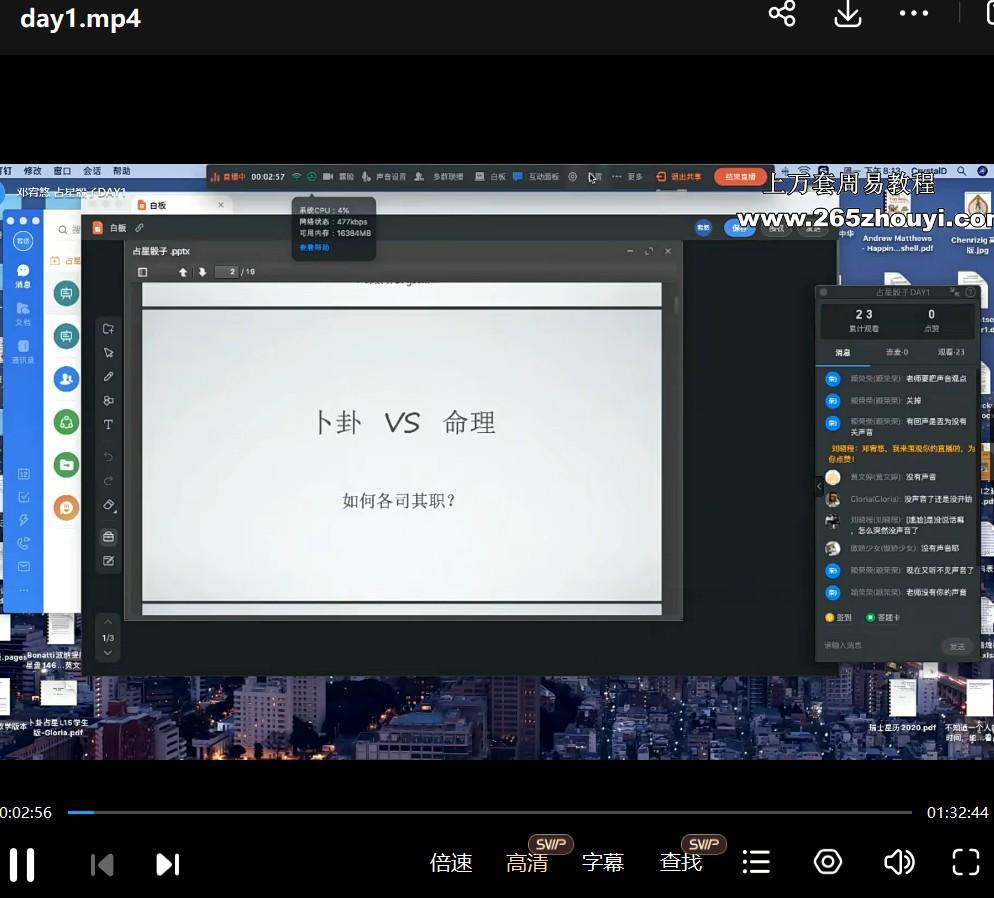Skip to the next video

click(168, 864)
